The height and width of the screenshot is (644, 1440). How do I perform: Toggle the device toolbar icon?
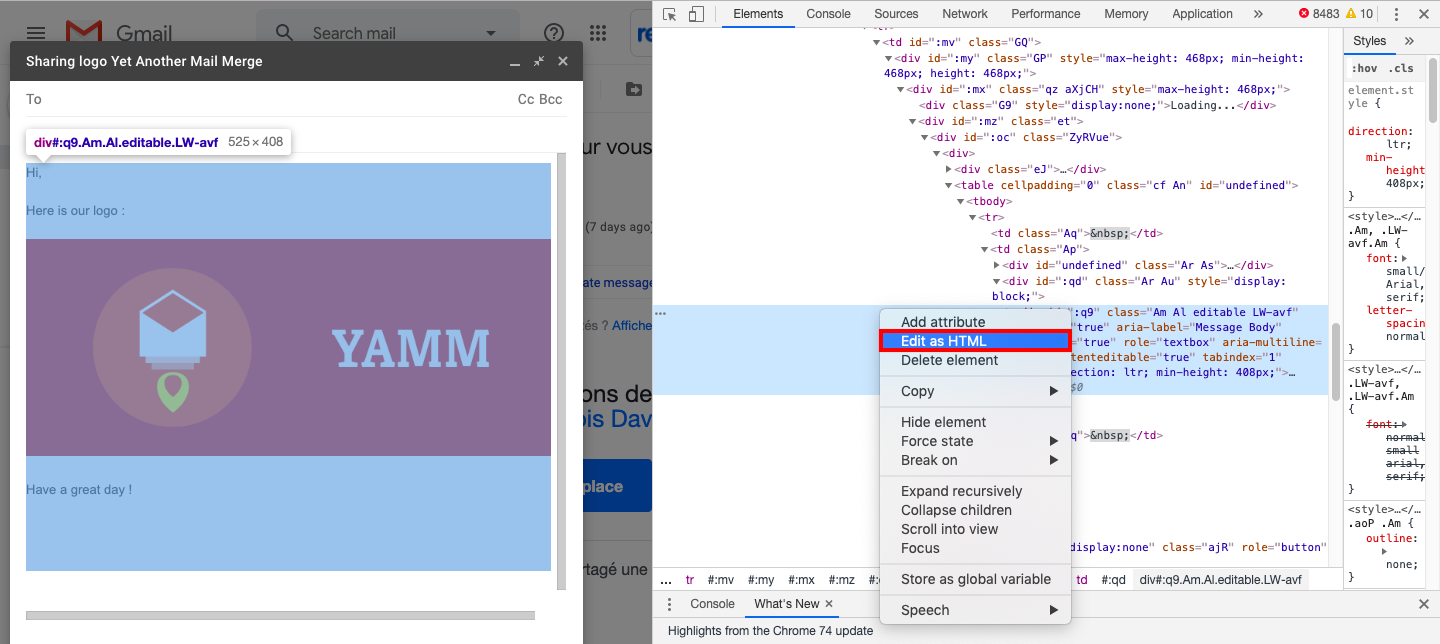tap(696, 14)
